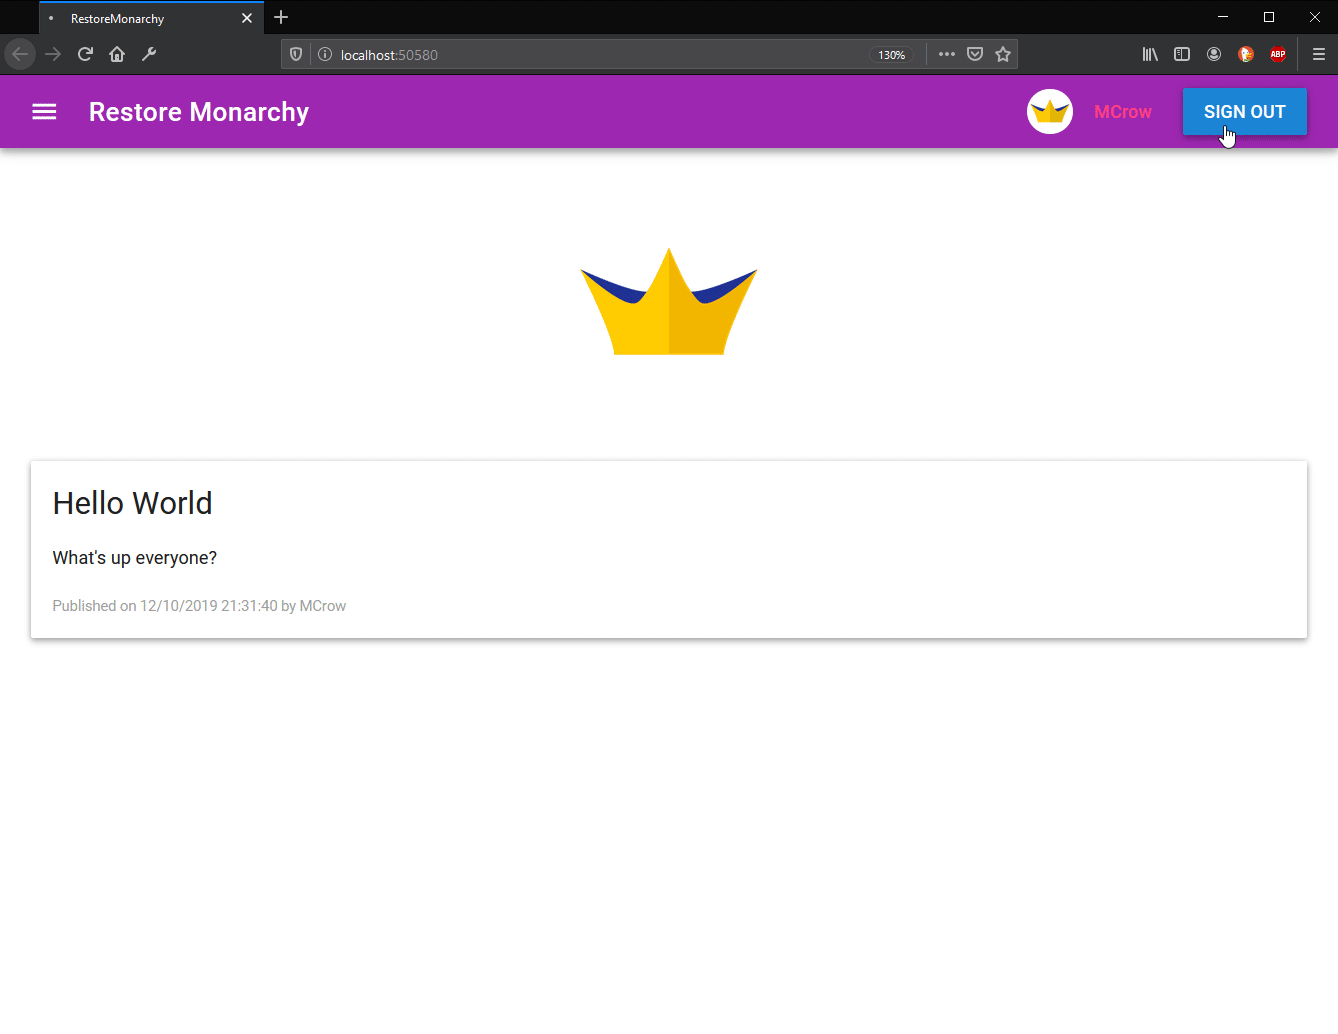Reload the current page
Screen dimensions: 1338x1034
coord(85,54)
